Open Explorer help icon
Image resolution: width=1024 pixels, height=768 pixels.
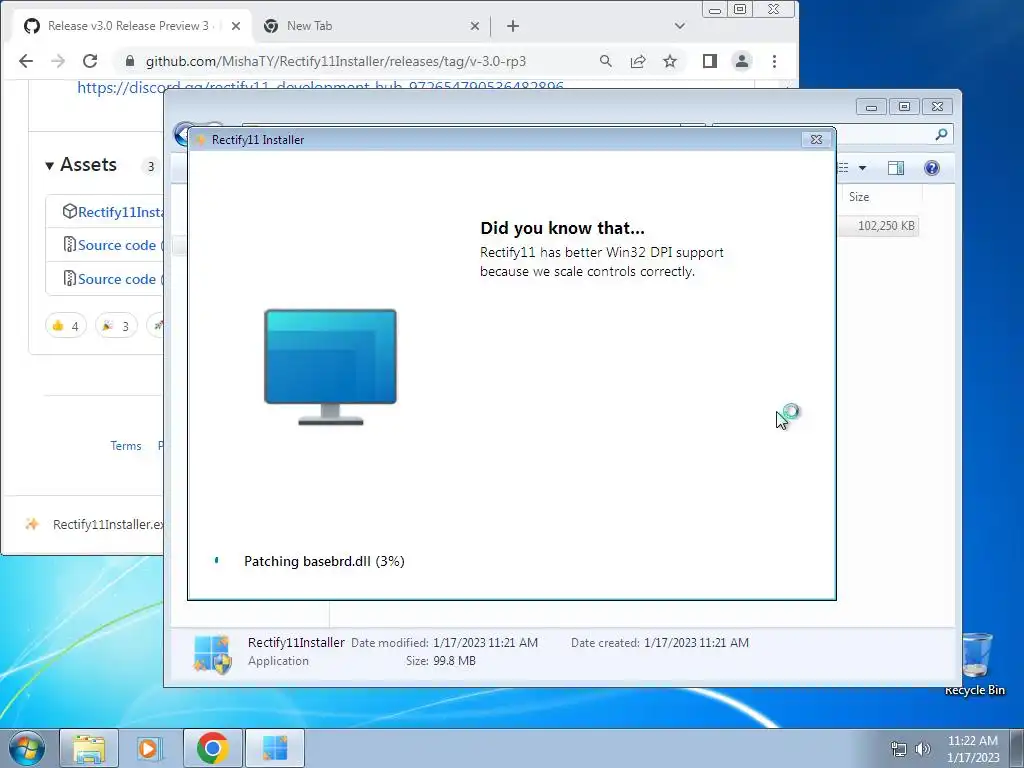[932, 168]
